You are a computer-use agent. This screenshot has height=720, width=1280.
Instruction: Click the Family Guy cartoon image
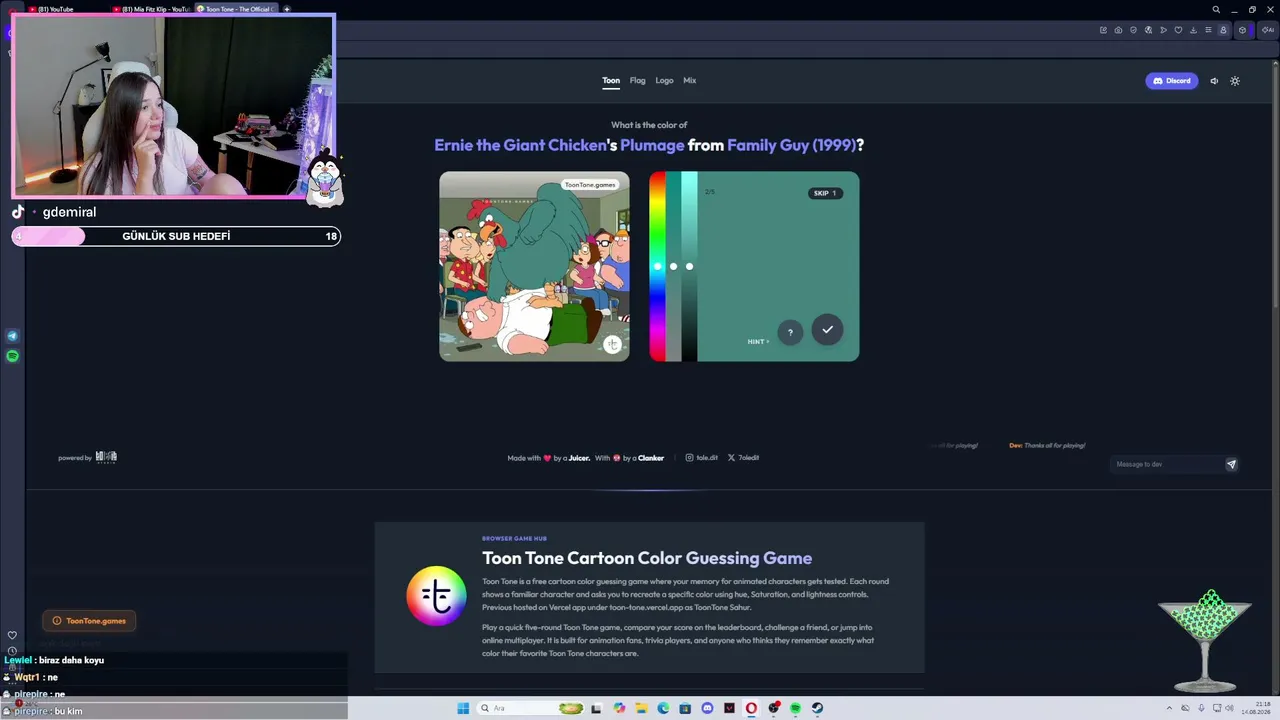tap(534, 266)
